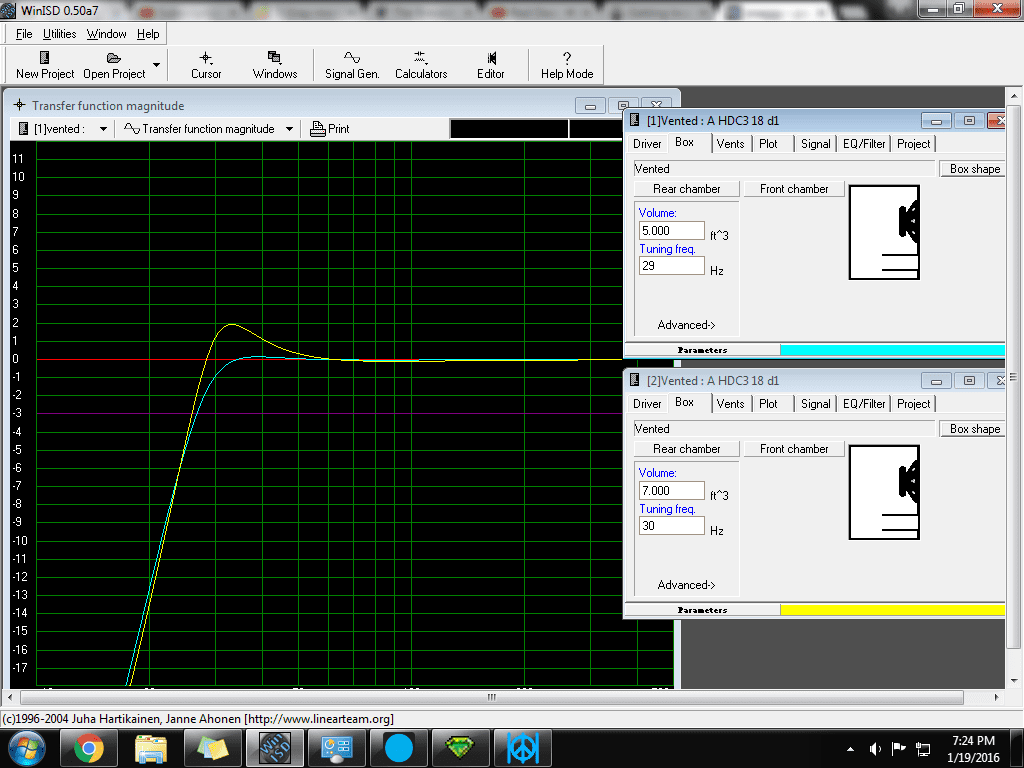Open Google Chrome from the taskbar
Screen dimensions: 1024x768
pyautogui.click(x=89, y=747)
